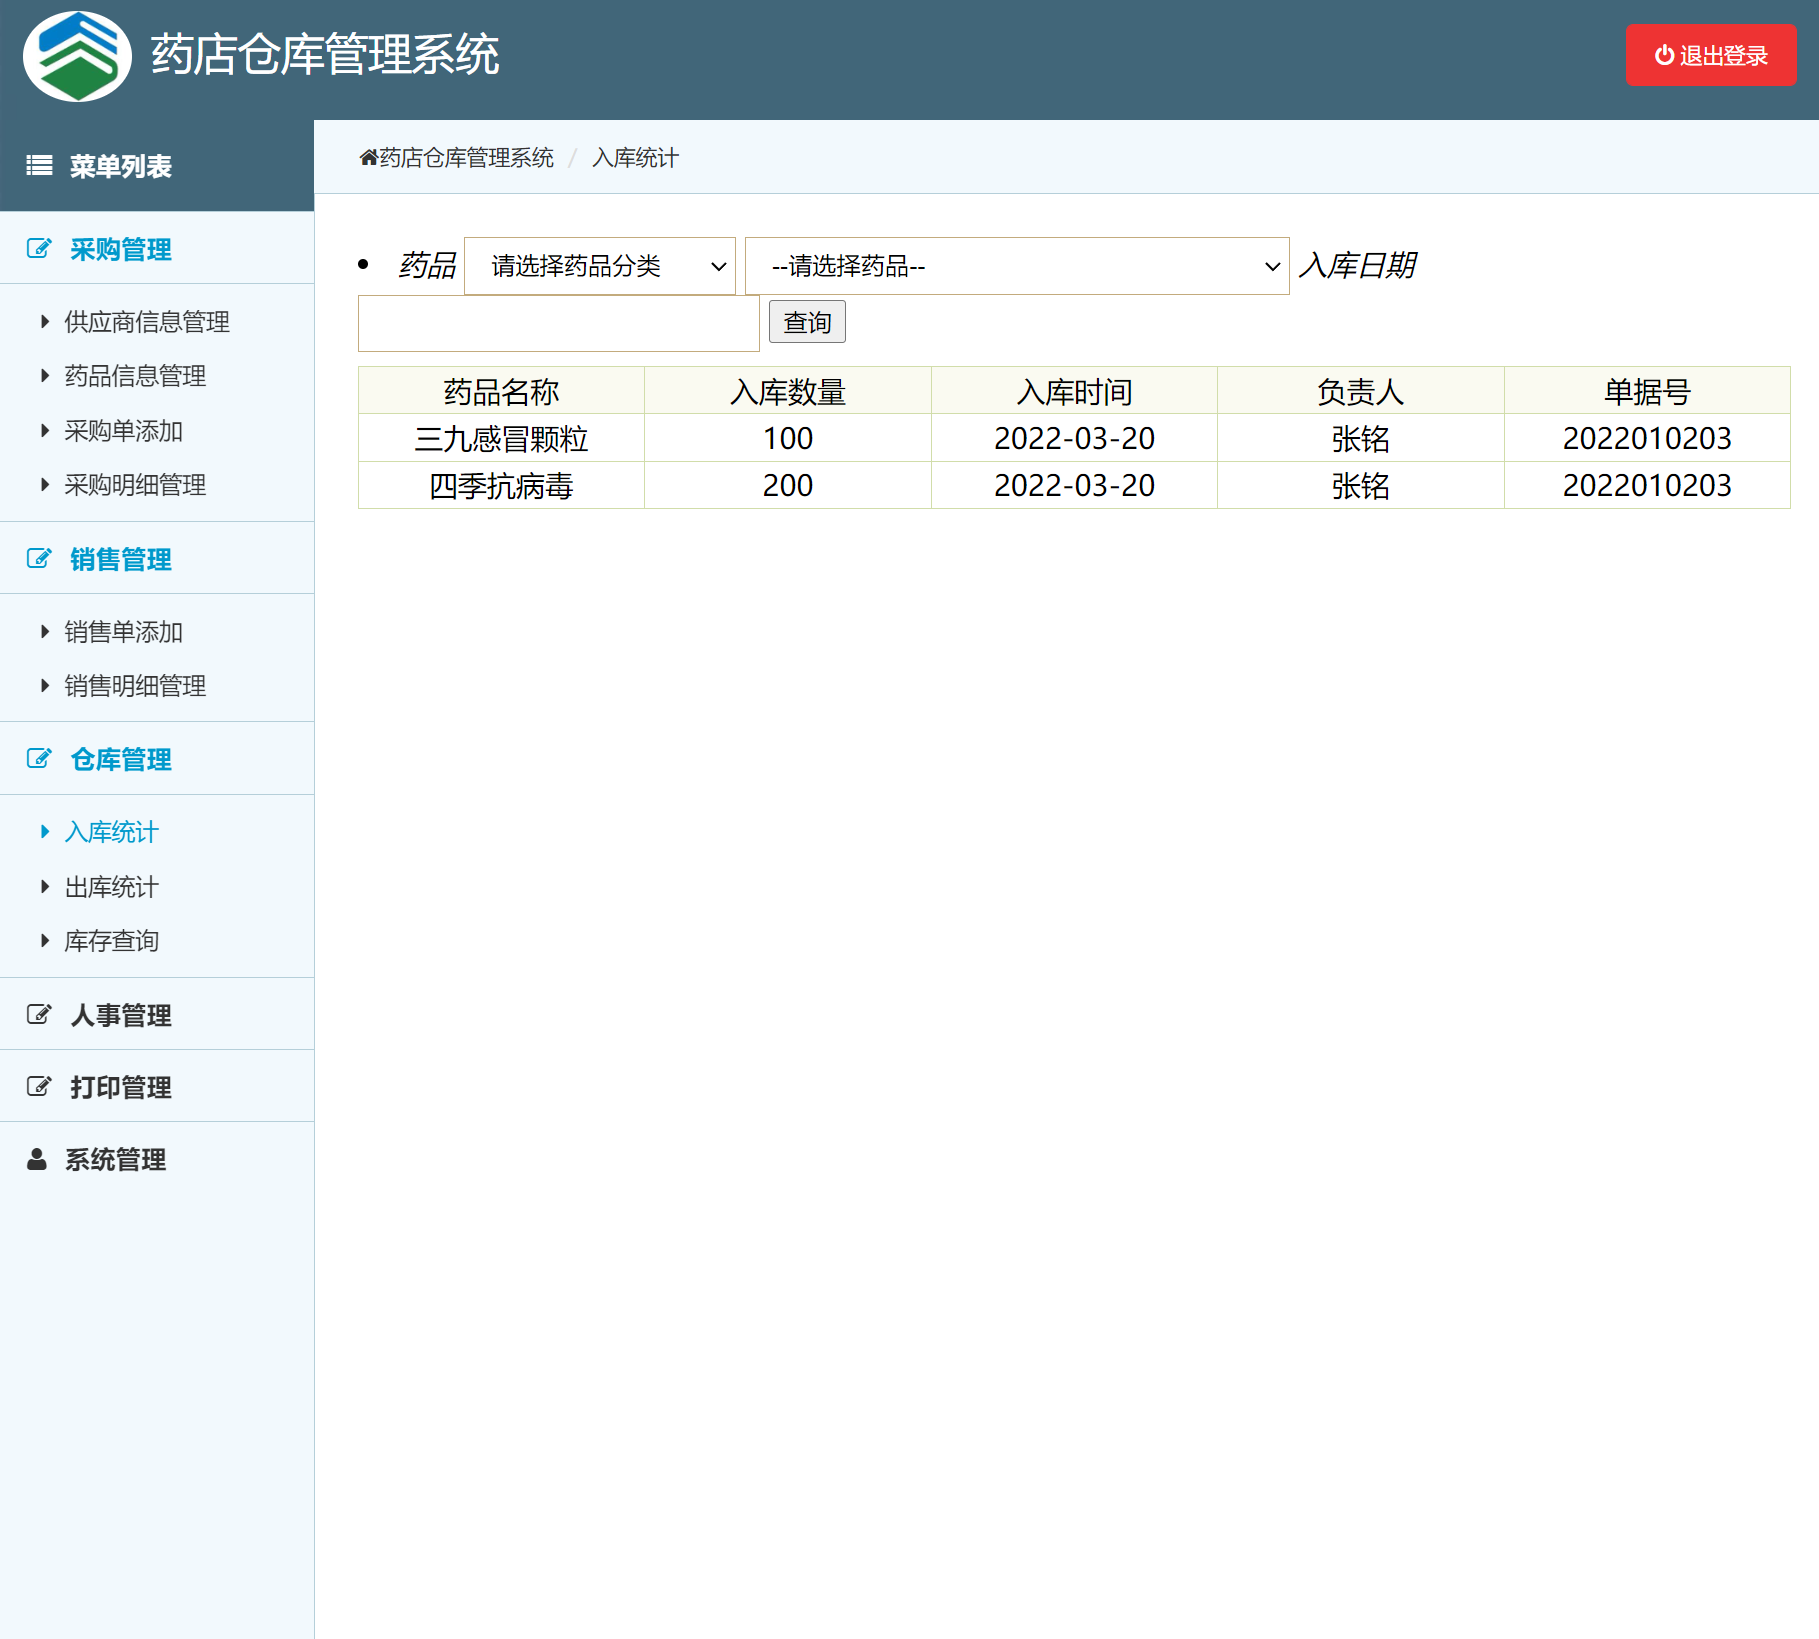Viewport: 1819px width, 1639px height.
Task: Click the入库日期 date input field
Action: click(558, 323)
